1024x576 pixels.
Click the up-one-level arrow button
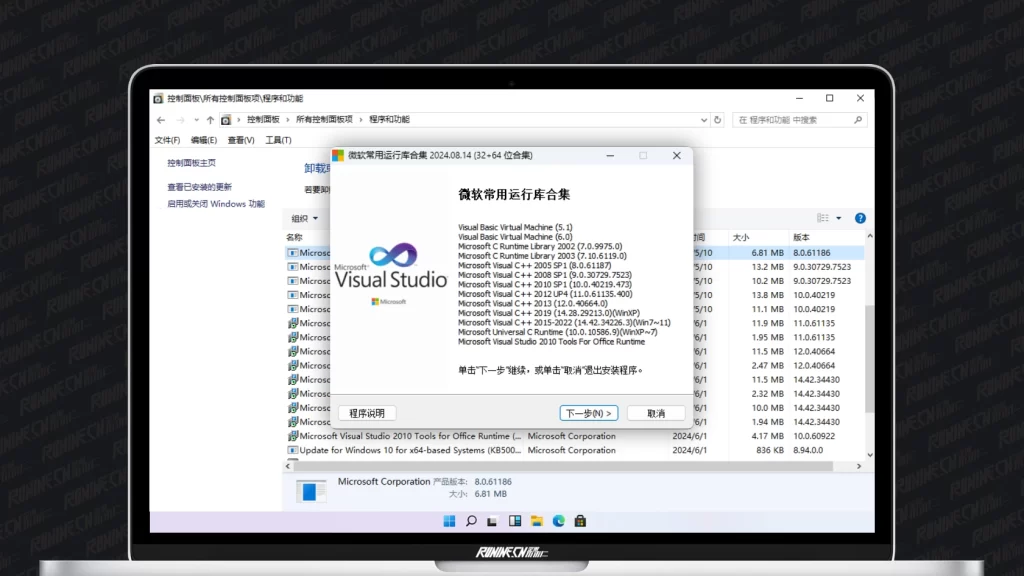[210, 119]
